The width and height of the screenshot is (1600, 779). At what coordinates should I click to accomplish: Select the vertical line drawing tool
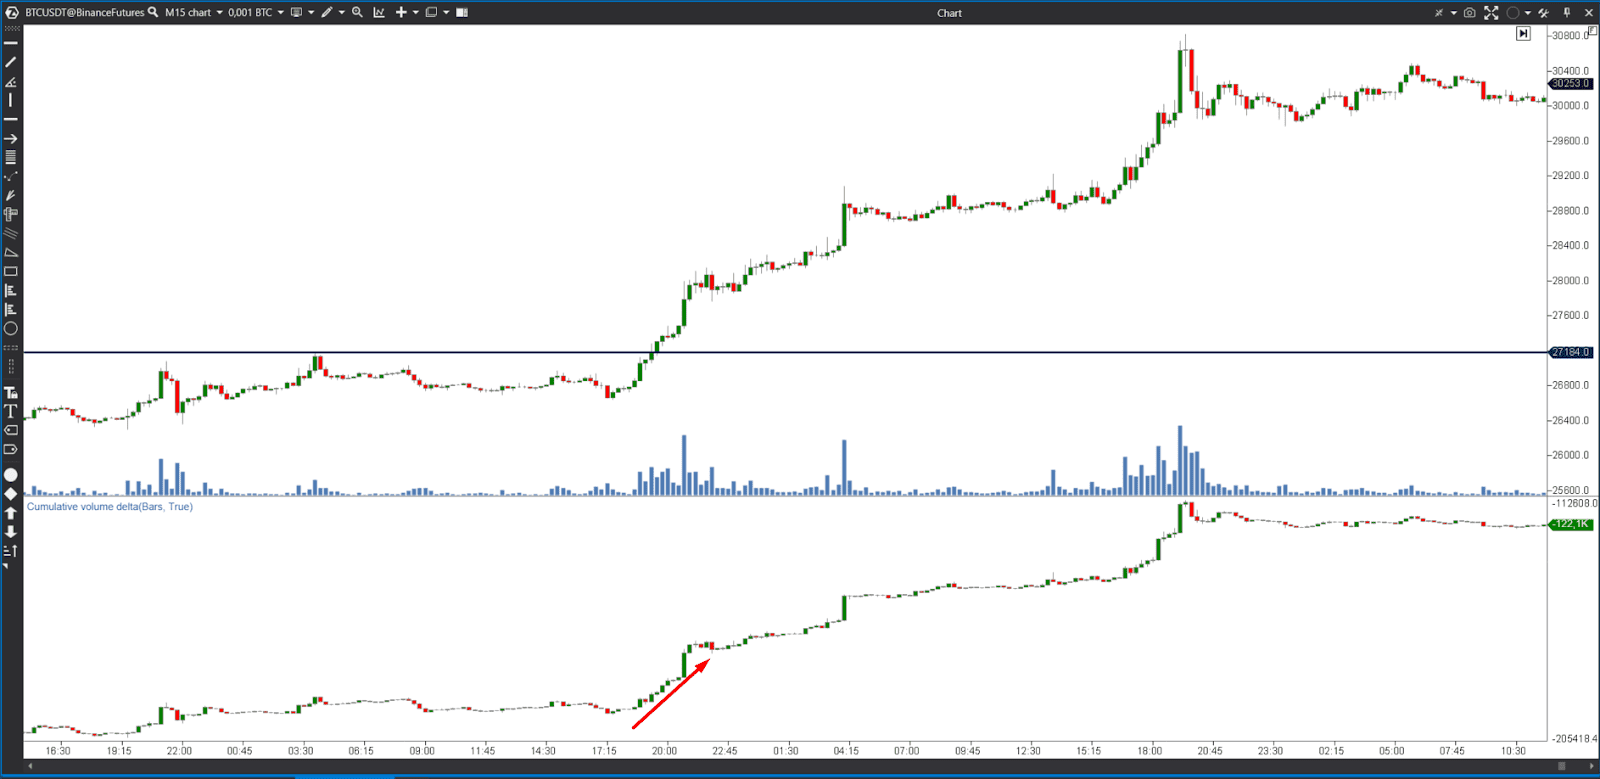11,100
